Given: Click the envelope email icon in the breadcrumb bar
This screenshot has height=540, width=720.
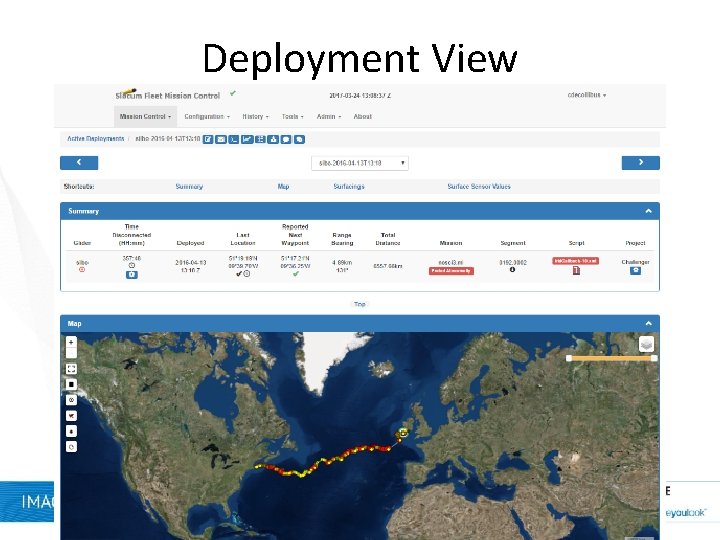Looking at the screenshot, I should (x=221, y=139).
